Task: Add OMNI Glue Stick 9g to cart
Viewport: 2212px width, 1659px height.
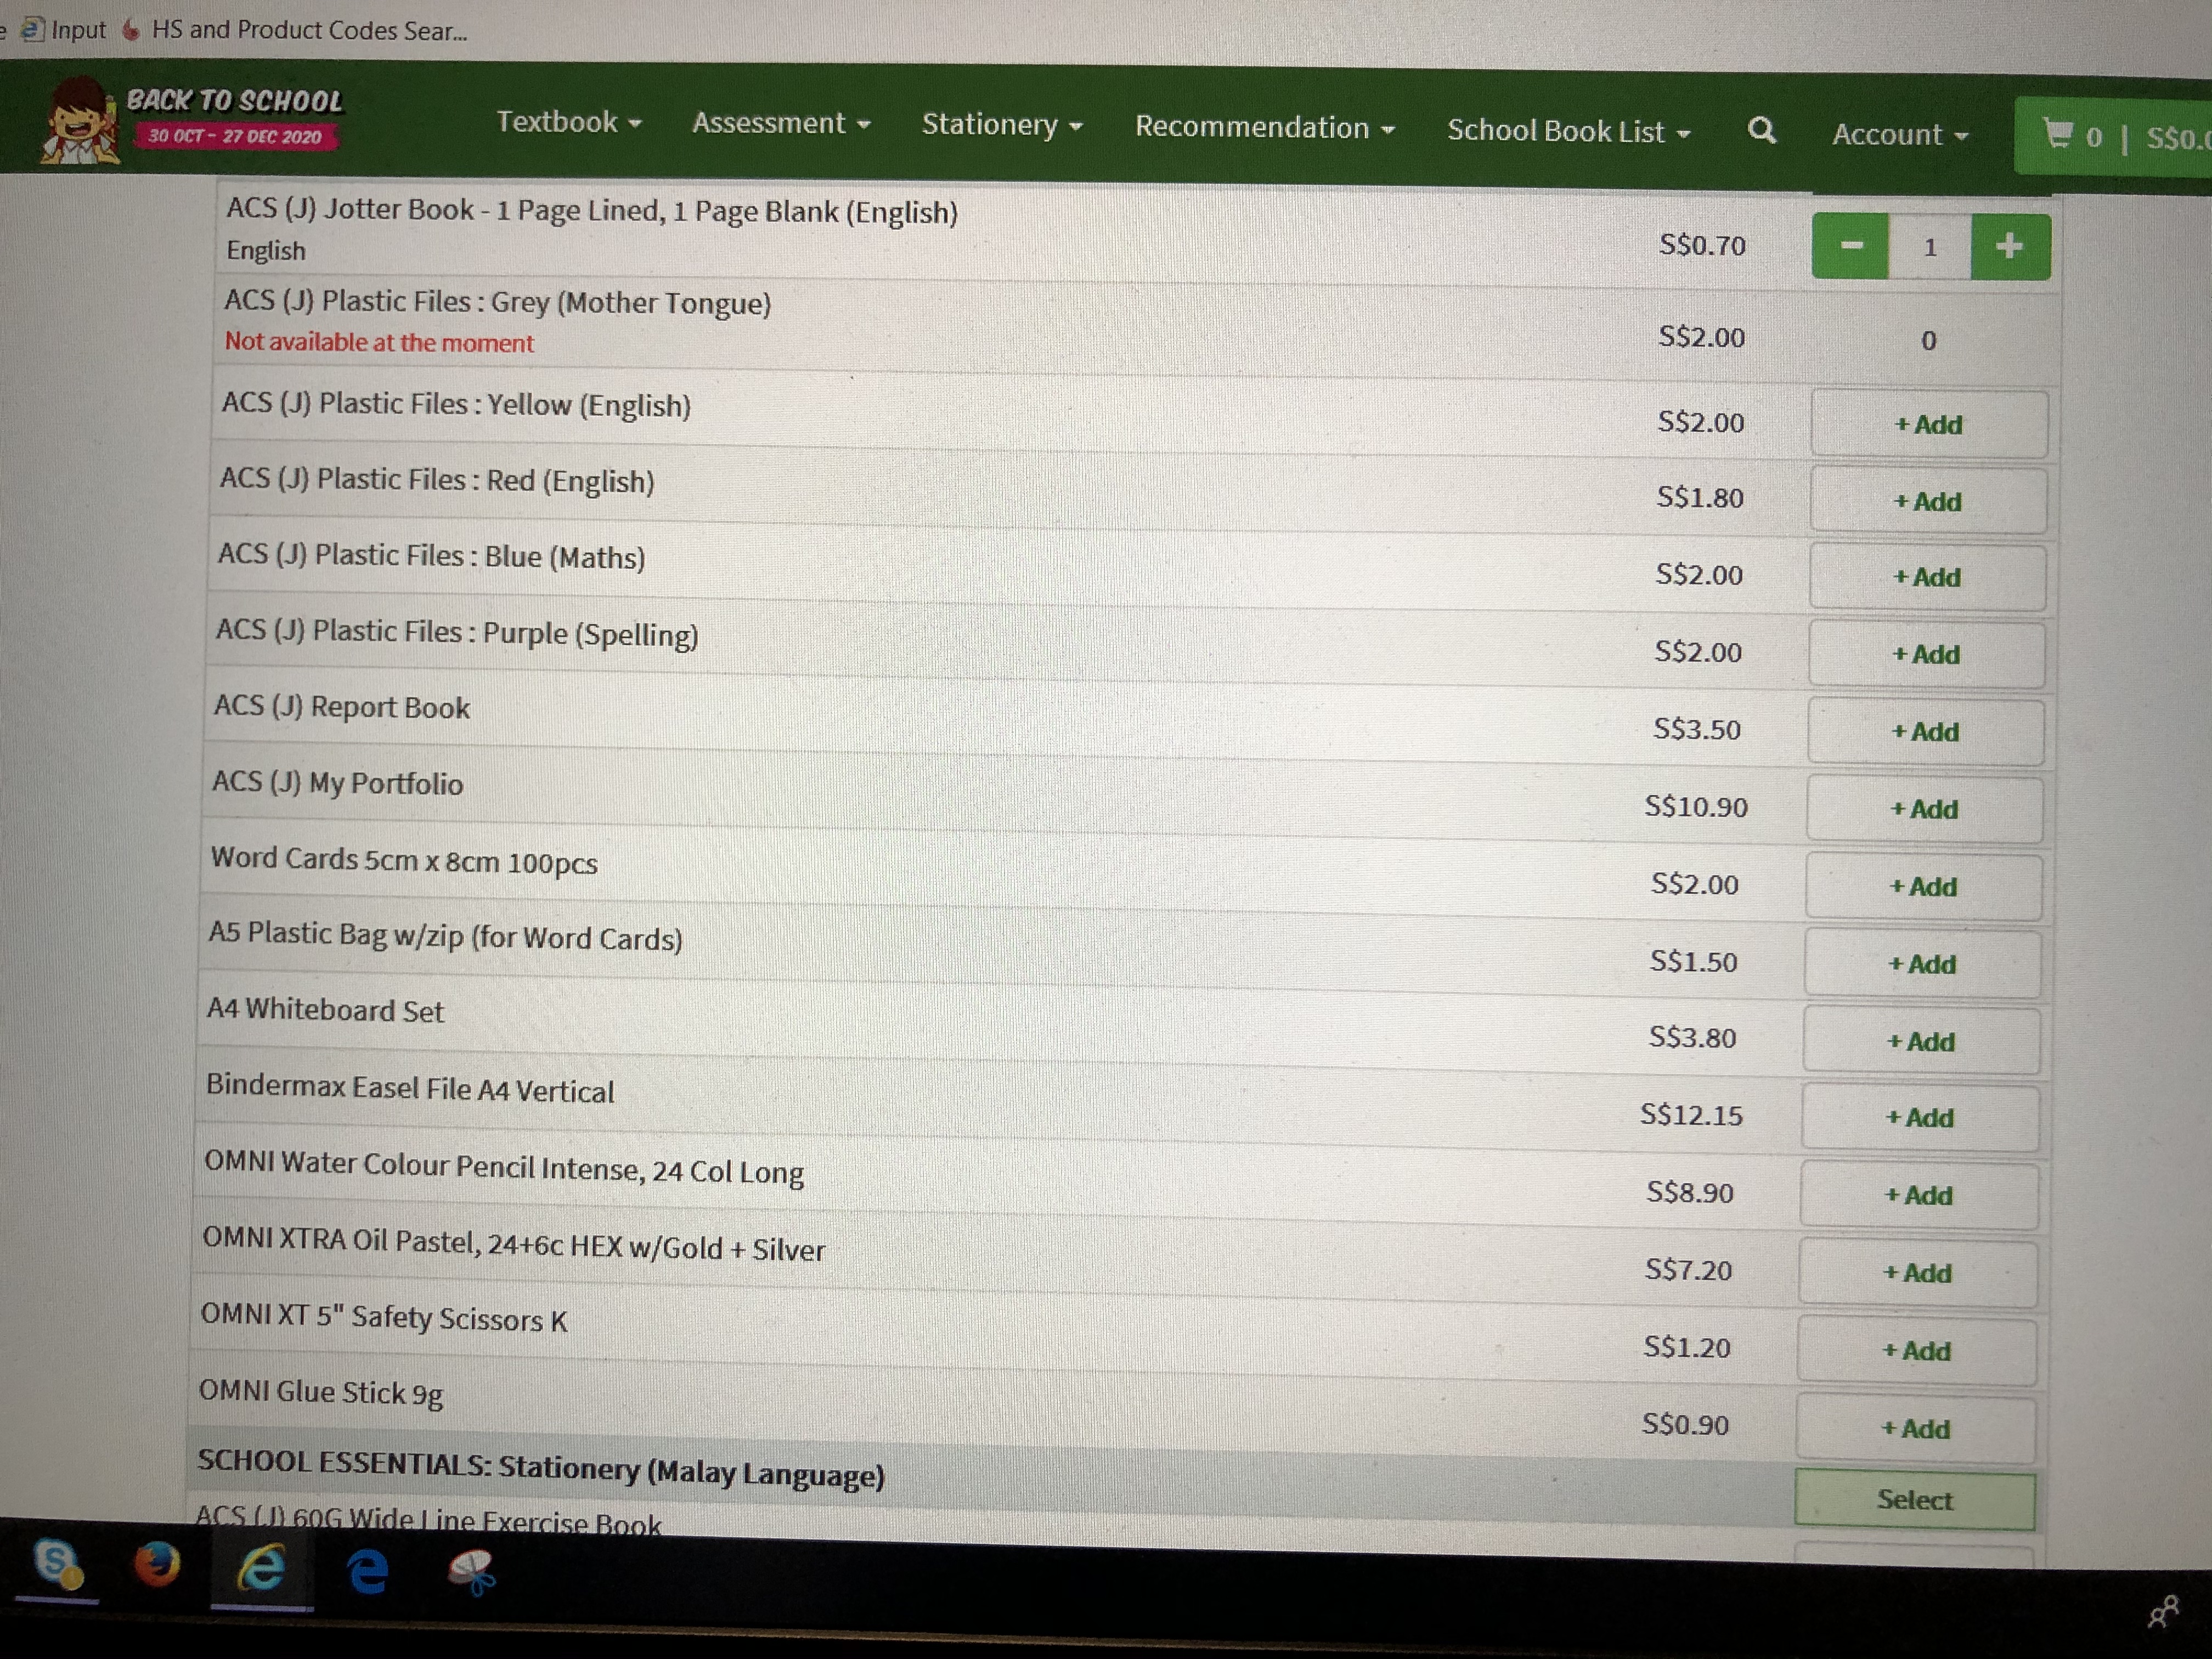Action: pos(1915,1429)
